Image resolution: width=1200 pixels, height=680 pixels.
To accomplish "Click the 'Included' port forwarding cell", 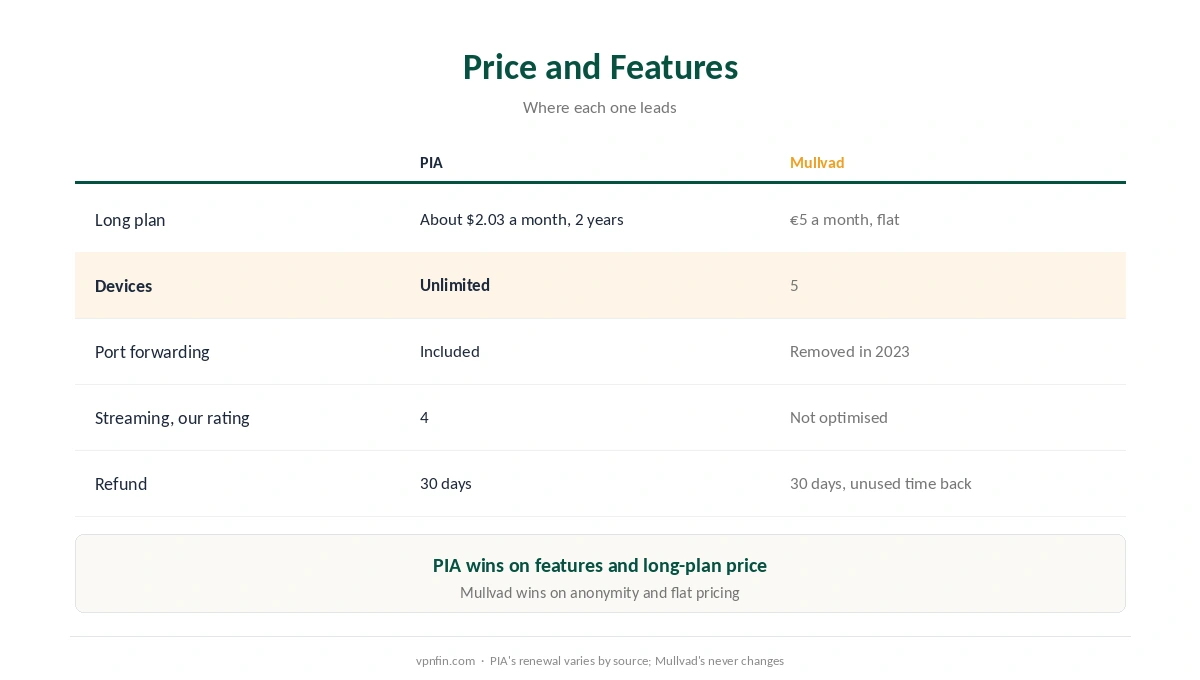I will pyautogui.click(x=450, y=352).
